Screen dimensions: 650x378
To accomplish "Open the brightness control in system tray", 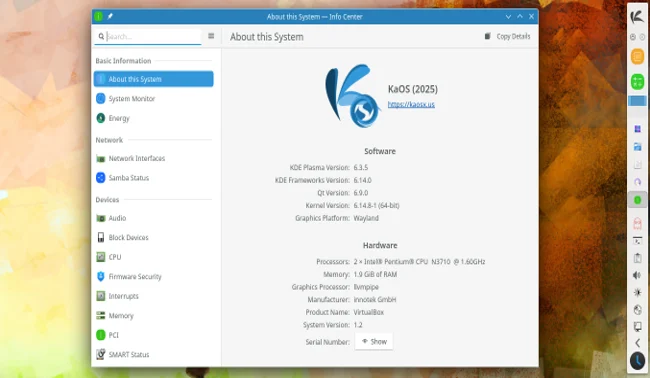I will point(638,293).
